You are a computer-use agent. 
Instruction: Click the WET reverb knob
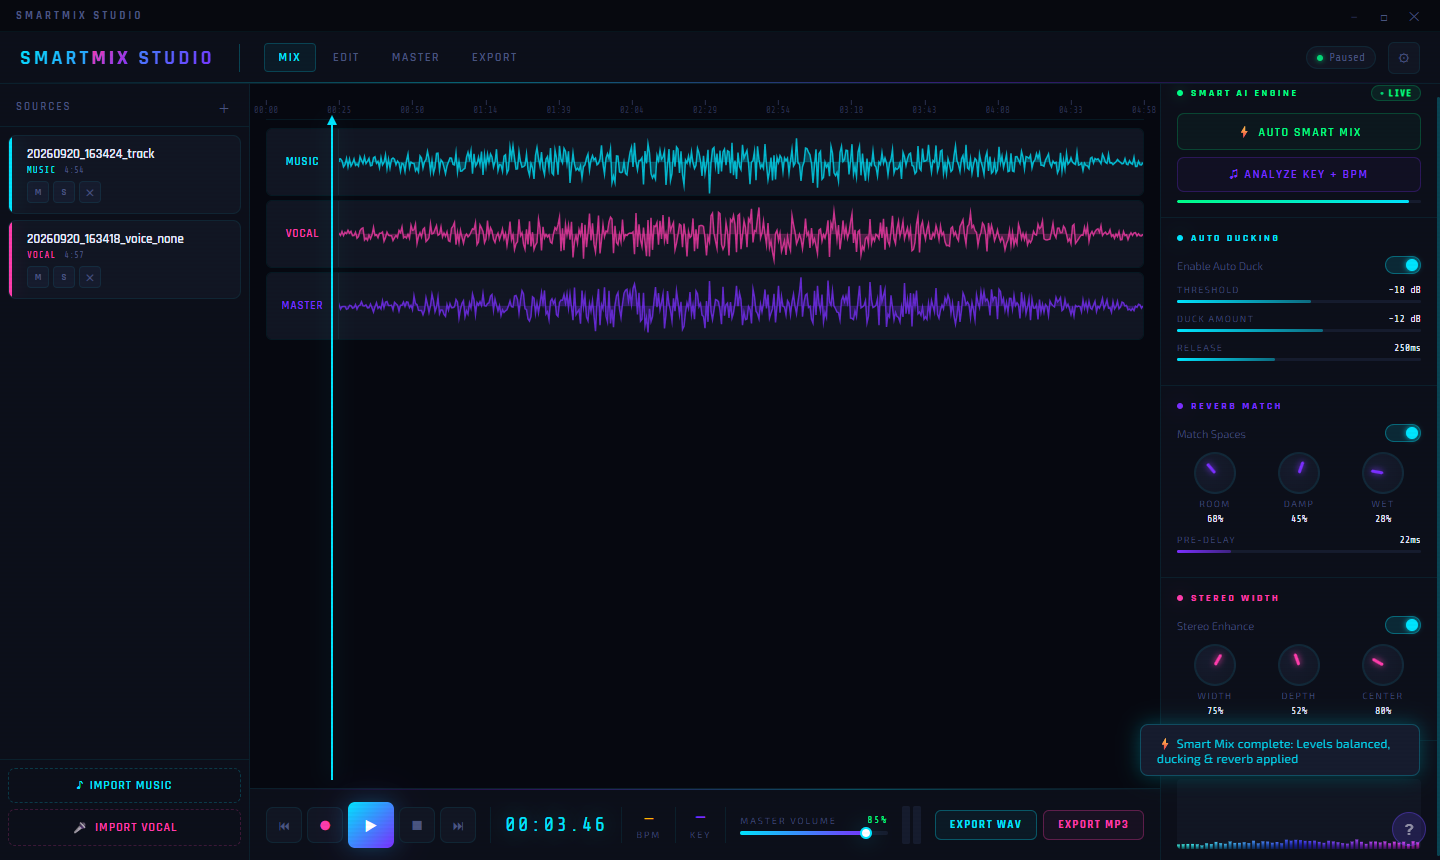tap(1383, 473)
